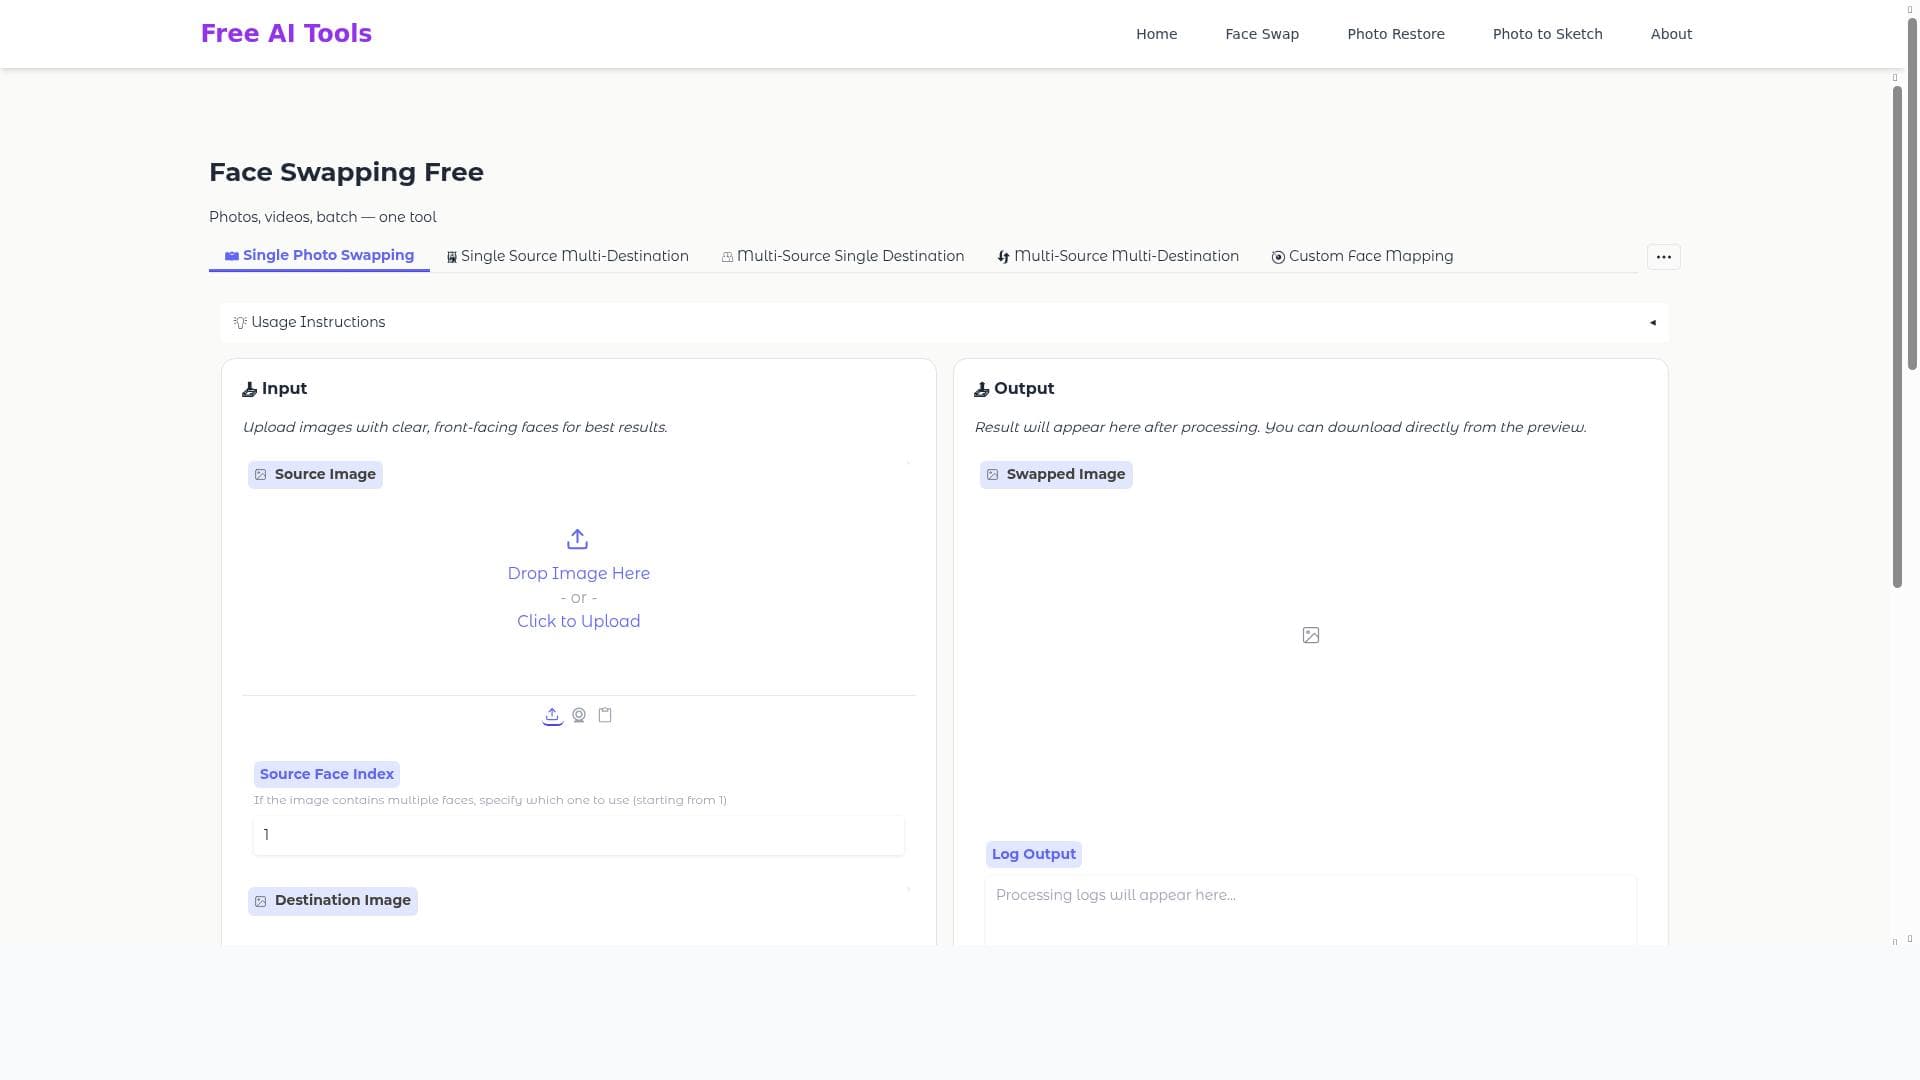Image resolution: width=1920 pixels, height=1080 pixels.
Task: Open the Multi-Source Single Destination tab
Action: click(843, 256)
